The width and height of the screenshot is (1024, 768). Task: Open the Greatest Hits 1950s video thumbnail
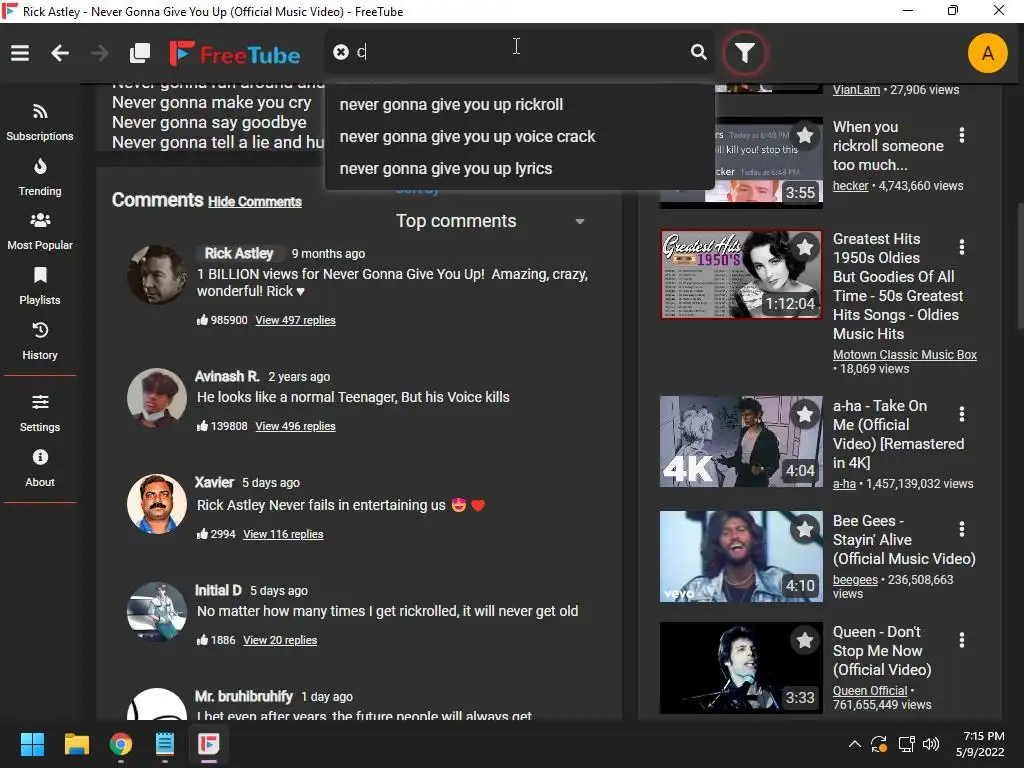point(741,274)
